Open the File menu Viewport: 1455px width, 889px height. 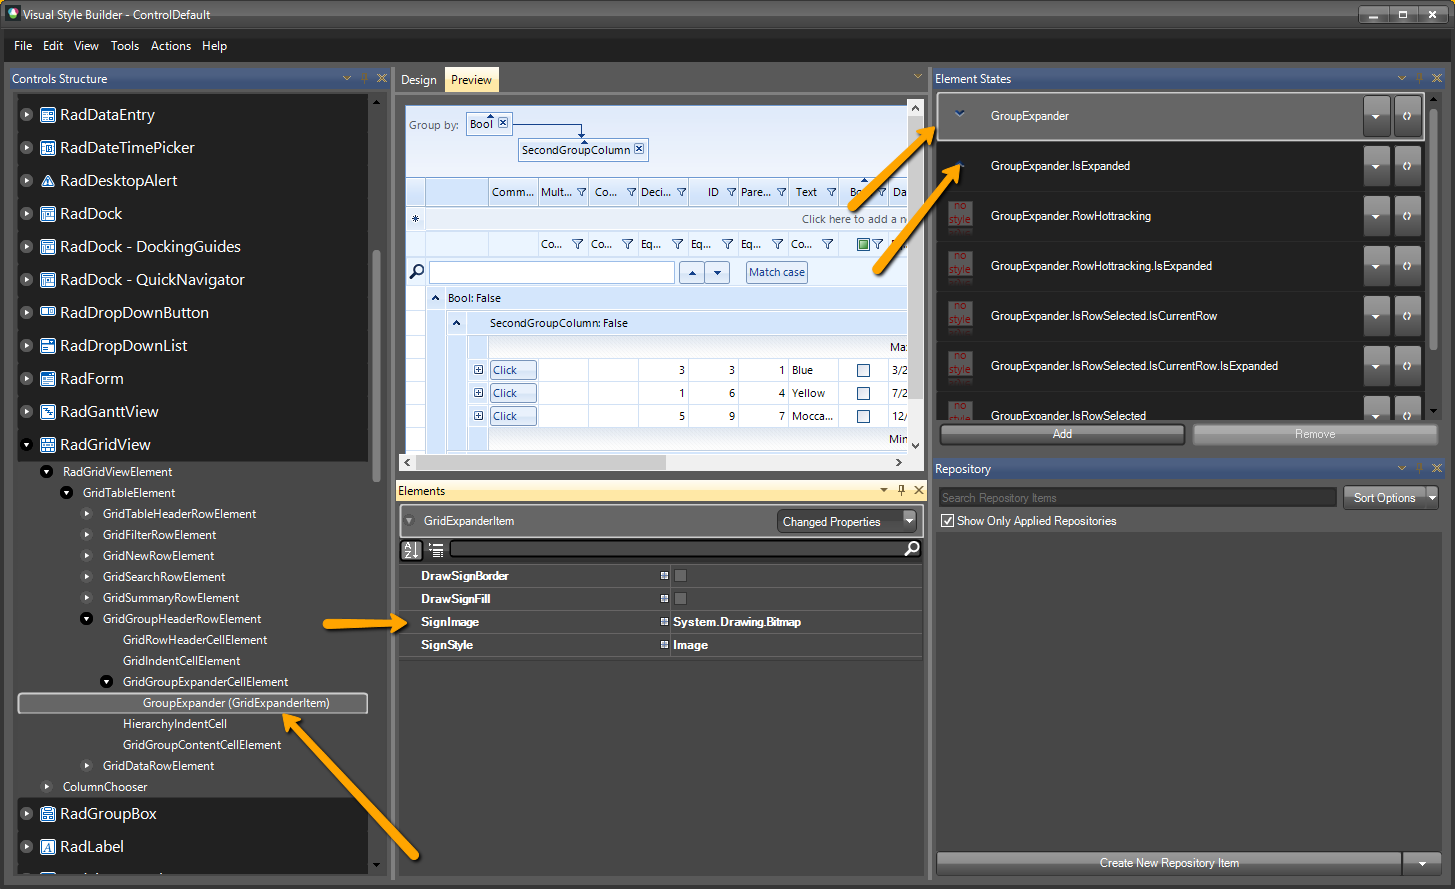[23, 46]
